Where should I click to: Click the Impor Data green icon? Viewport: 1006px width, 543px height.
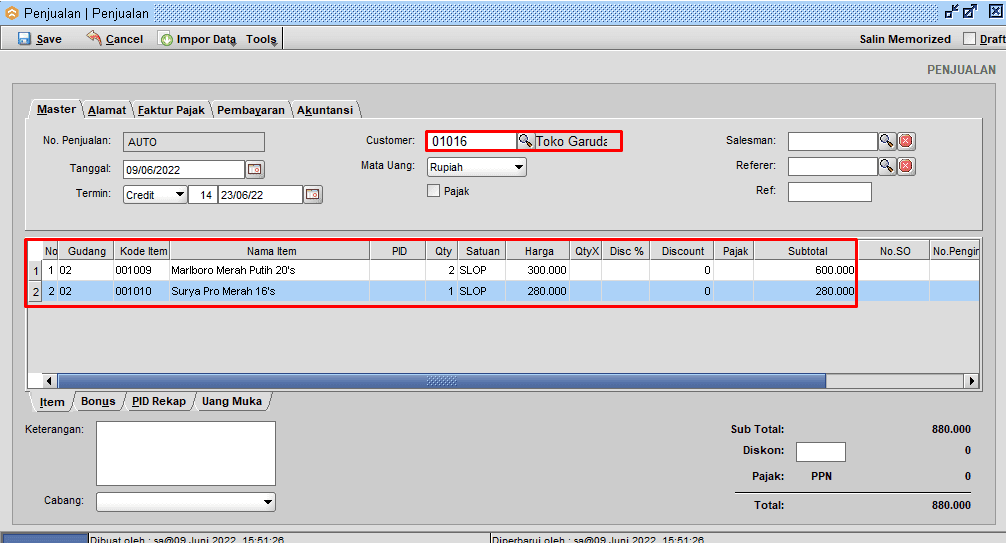pyautogui.click(x=166, y=39)
